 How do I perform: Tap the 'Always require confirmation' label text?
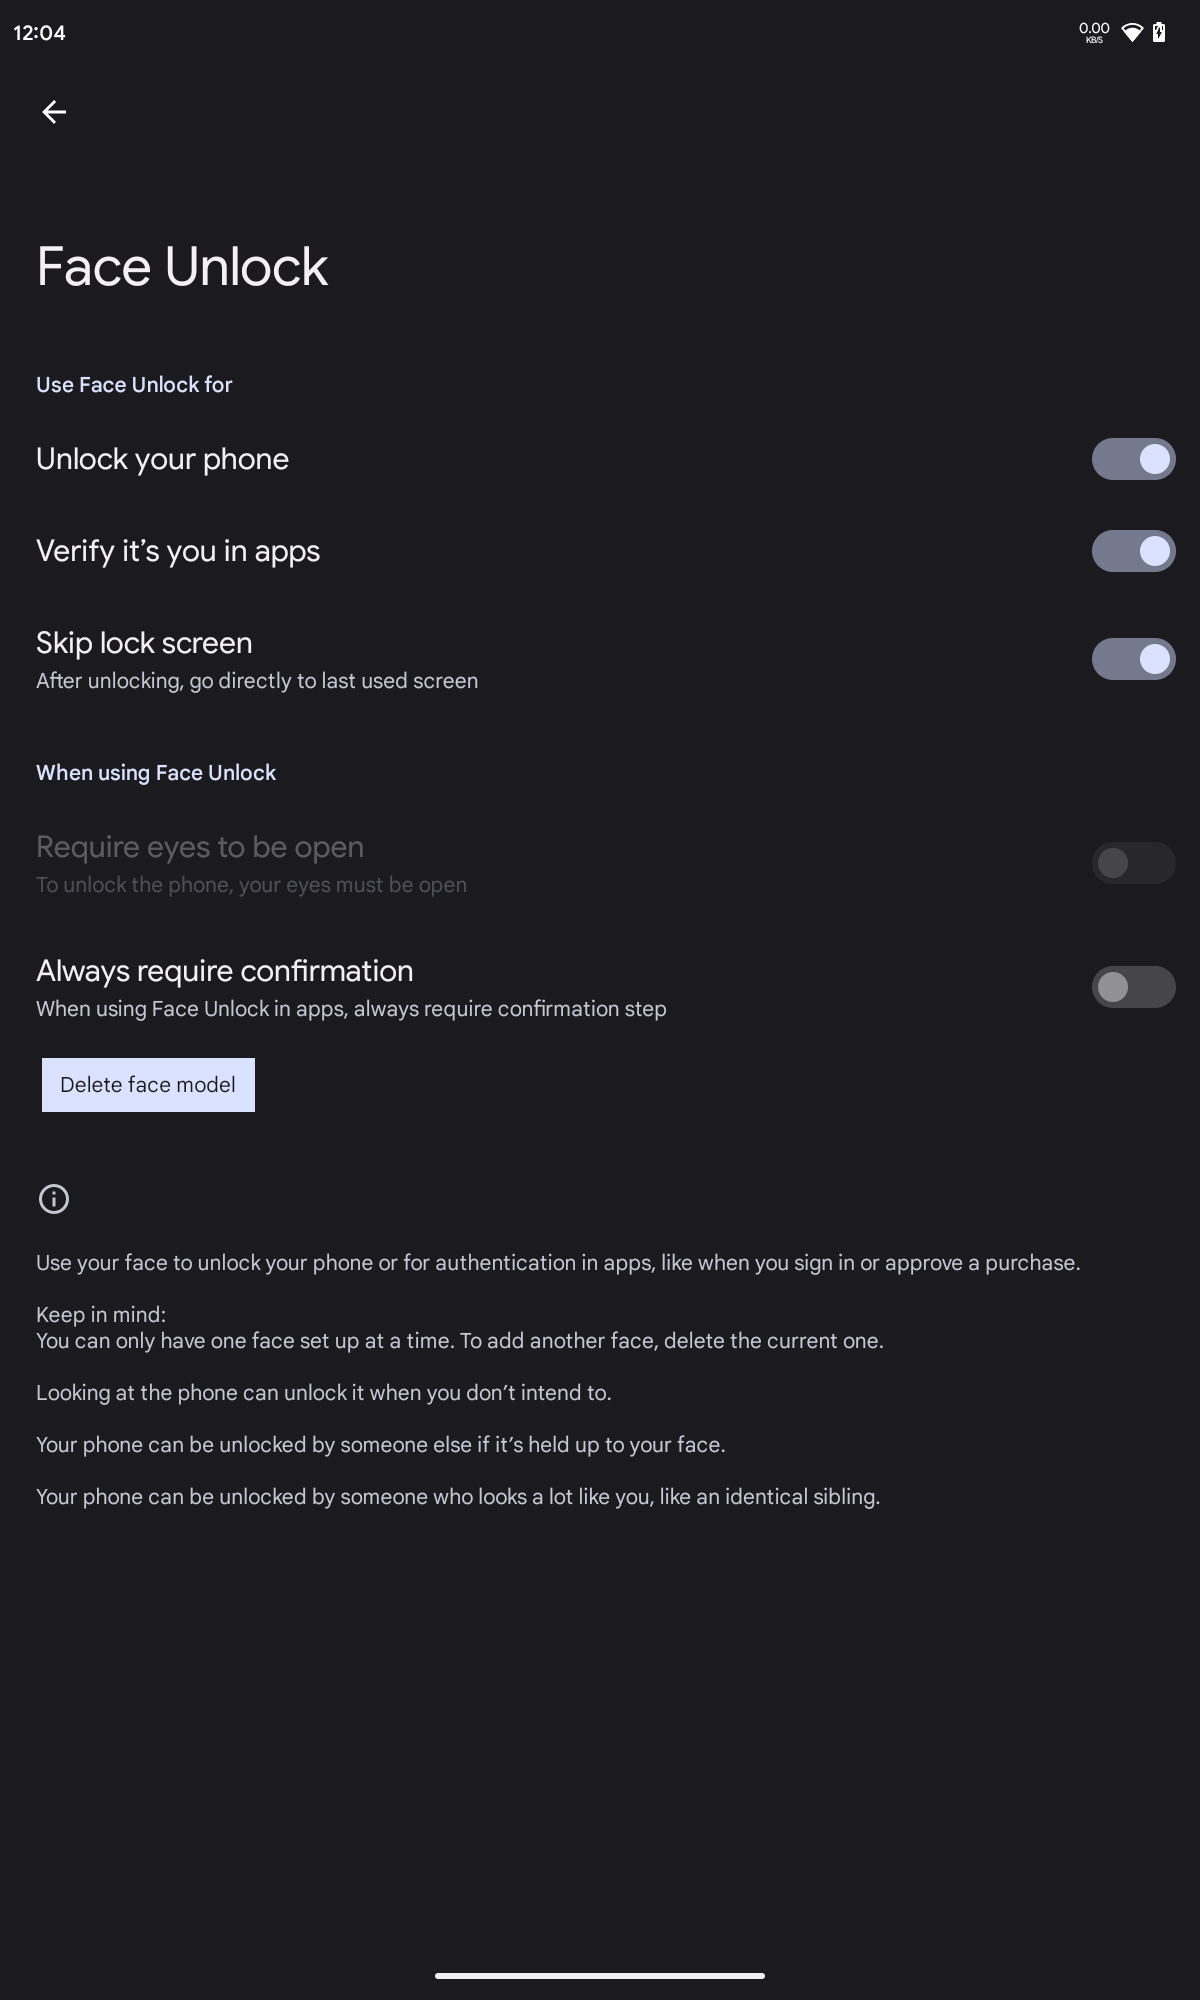click(x=225, y=971)
